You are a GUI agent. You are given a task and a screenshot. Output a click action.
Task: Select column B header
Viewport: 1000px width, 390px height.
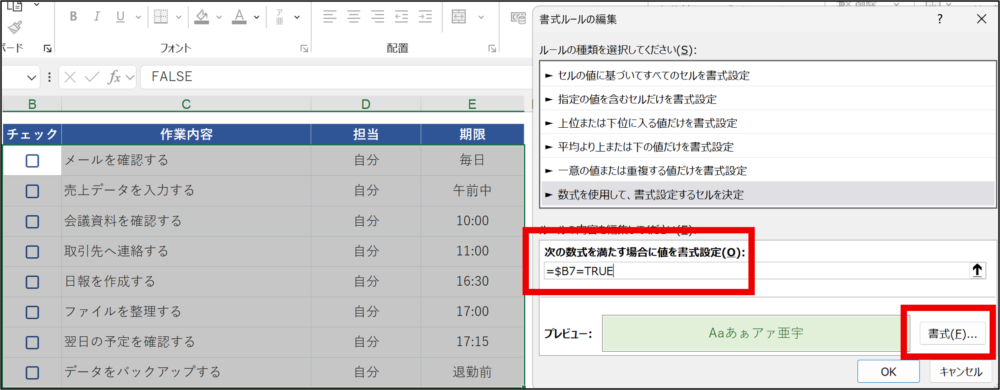click(x=32, y=104)
